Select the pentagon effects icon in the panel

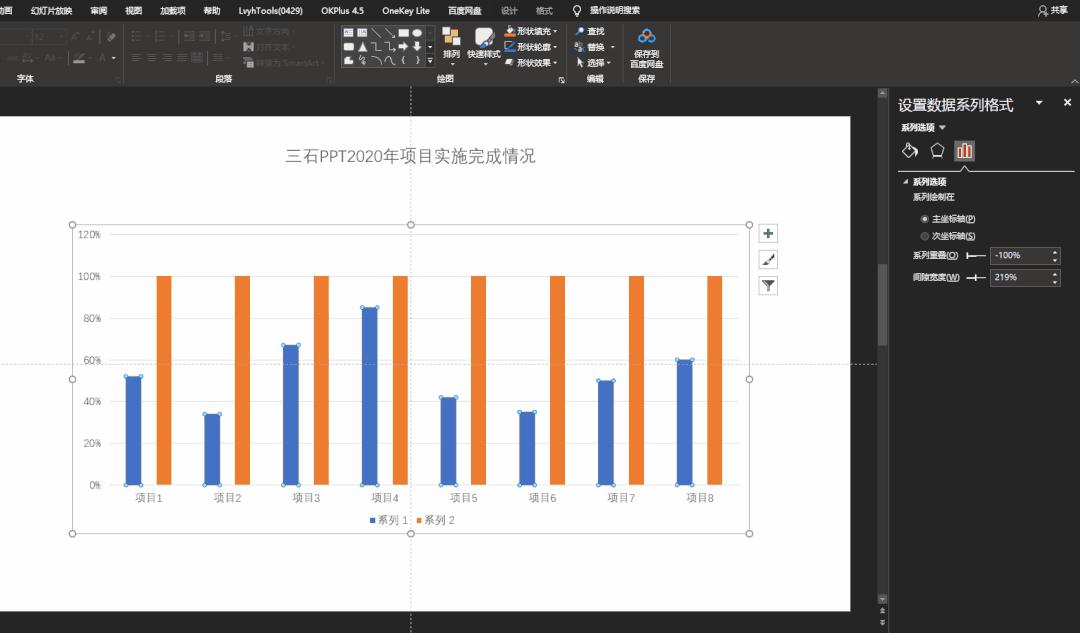tap(937, 149)
